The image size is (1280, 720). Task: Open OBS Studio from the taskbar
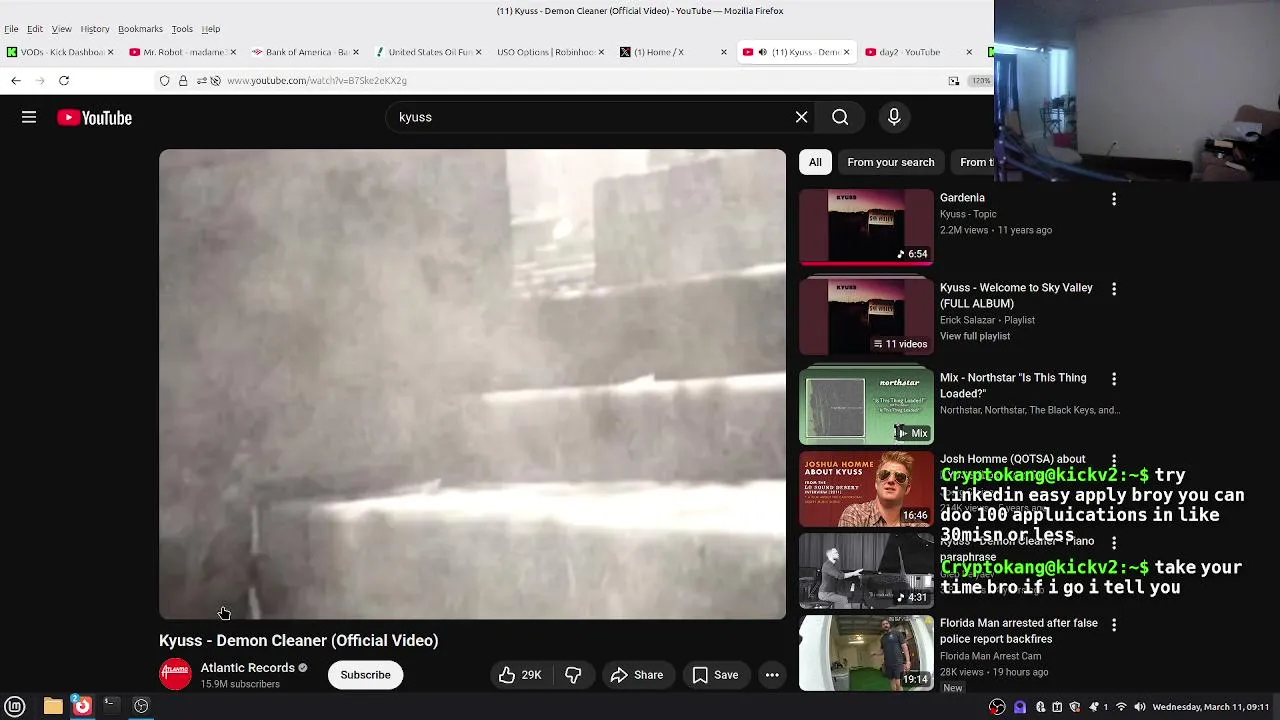click(x=141, y=706)
